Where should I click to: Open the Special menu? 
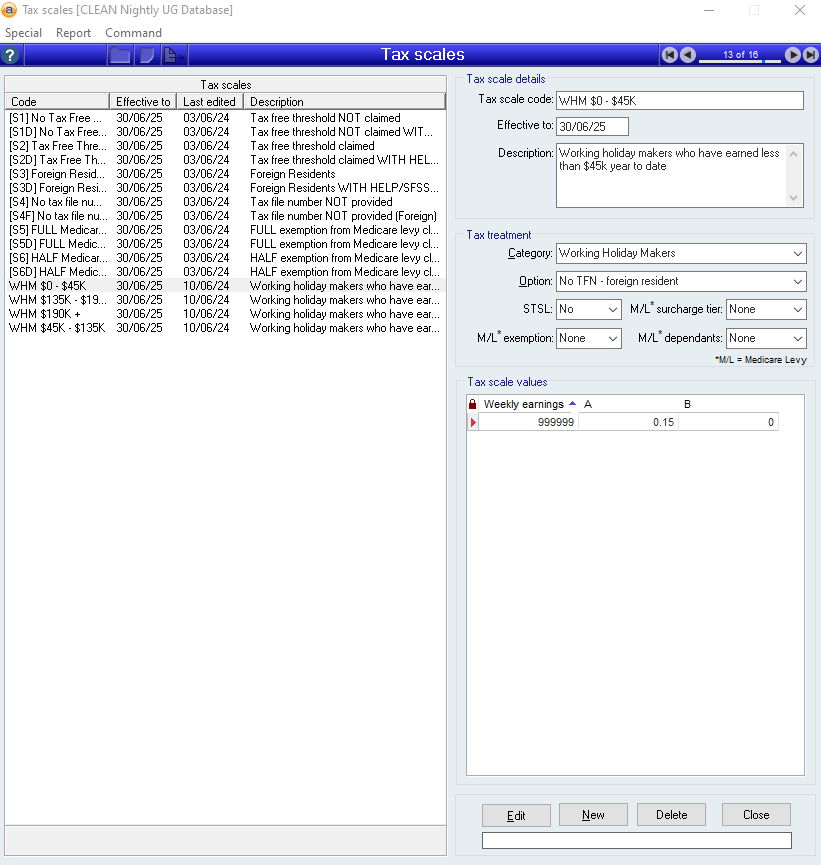(x=23, y=33)
